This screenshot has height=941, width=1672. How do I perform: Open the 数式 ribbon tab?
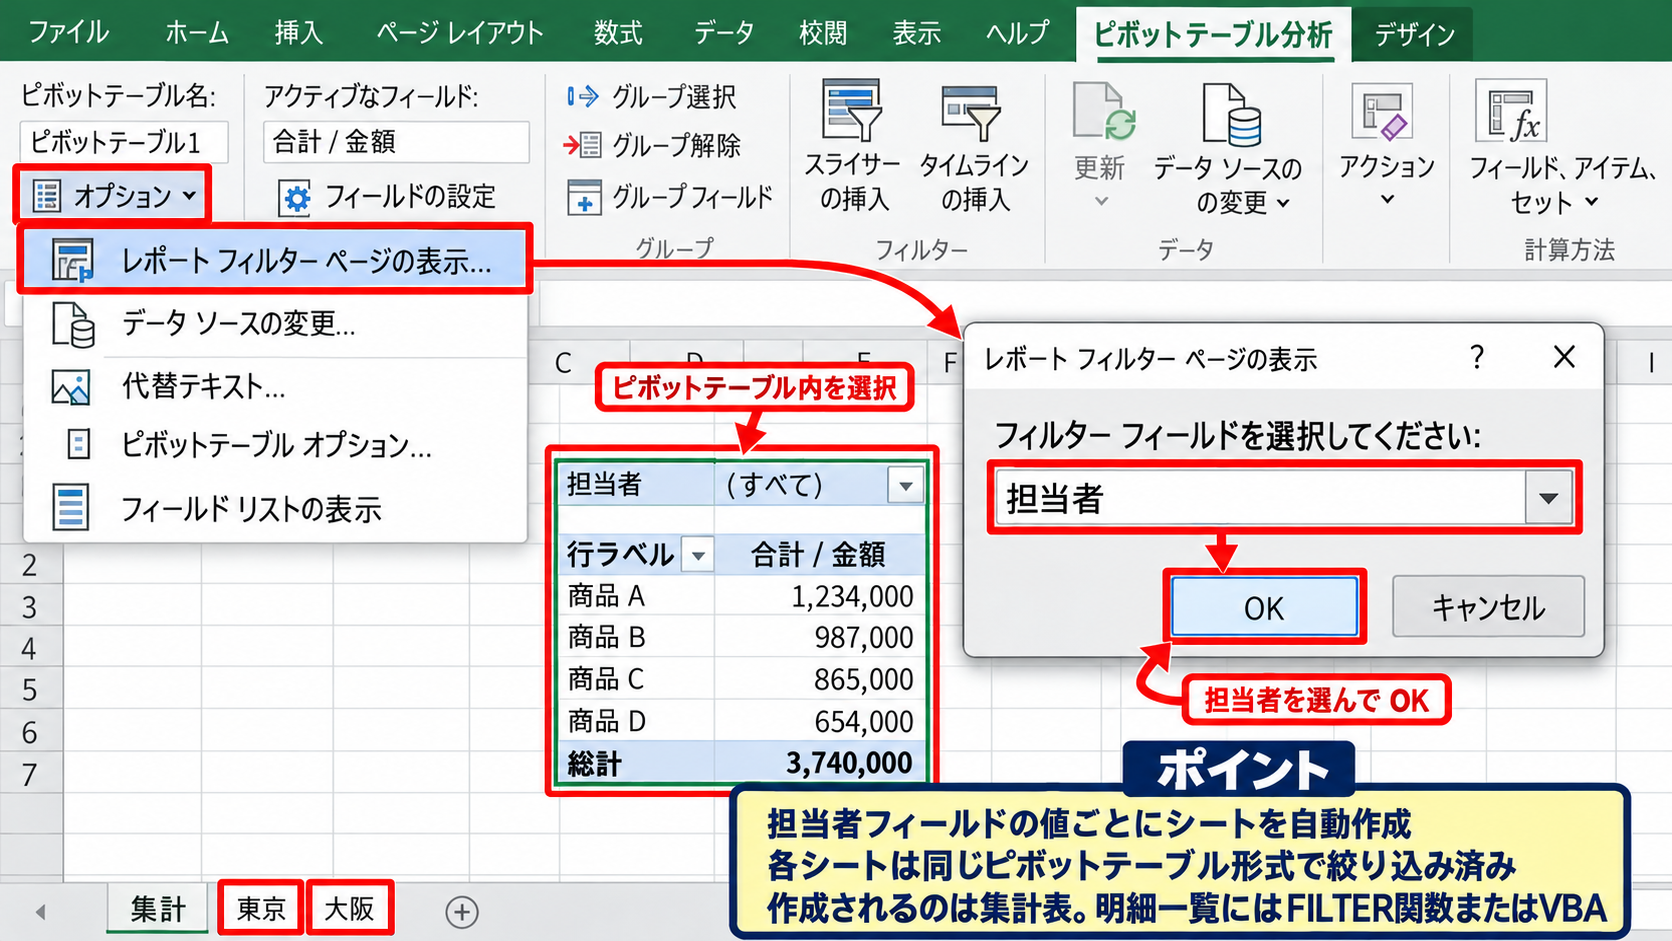(617, 33)
